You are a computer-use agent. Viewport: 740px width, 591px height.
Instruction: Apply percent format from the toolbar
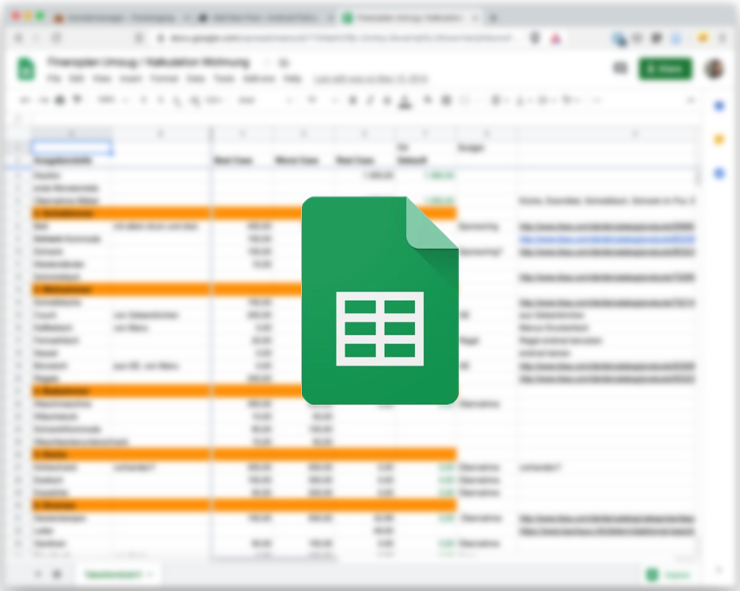click(160, 100)
